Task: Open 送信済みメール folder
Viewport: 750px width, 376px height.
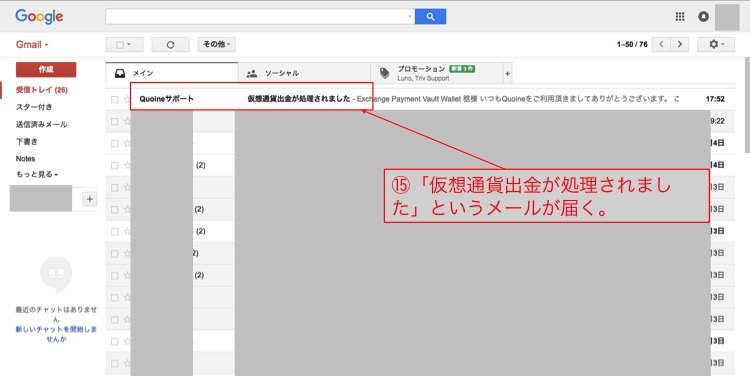Action: tap(42, 124)
